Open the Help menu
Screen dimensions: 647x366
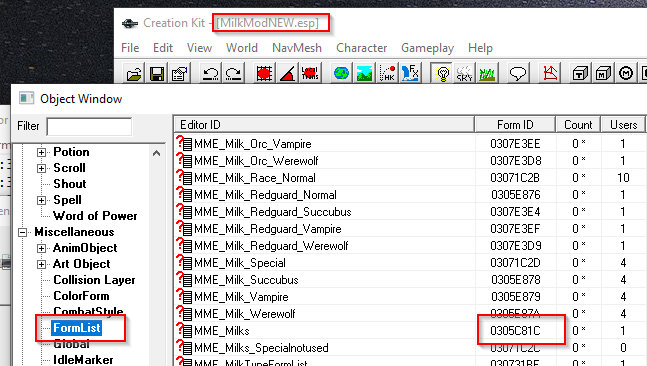coord(480,48)
